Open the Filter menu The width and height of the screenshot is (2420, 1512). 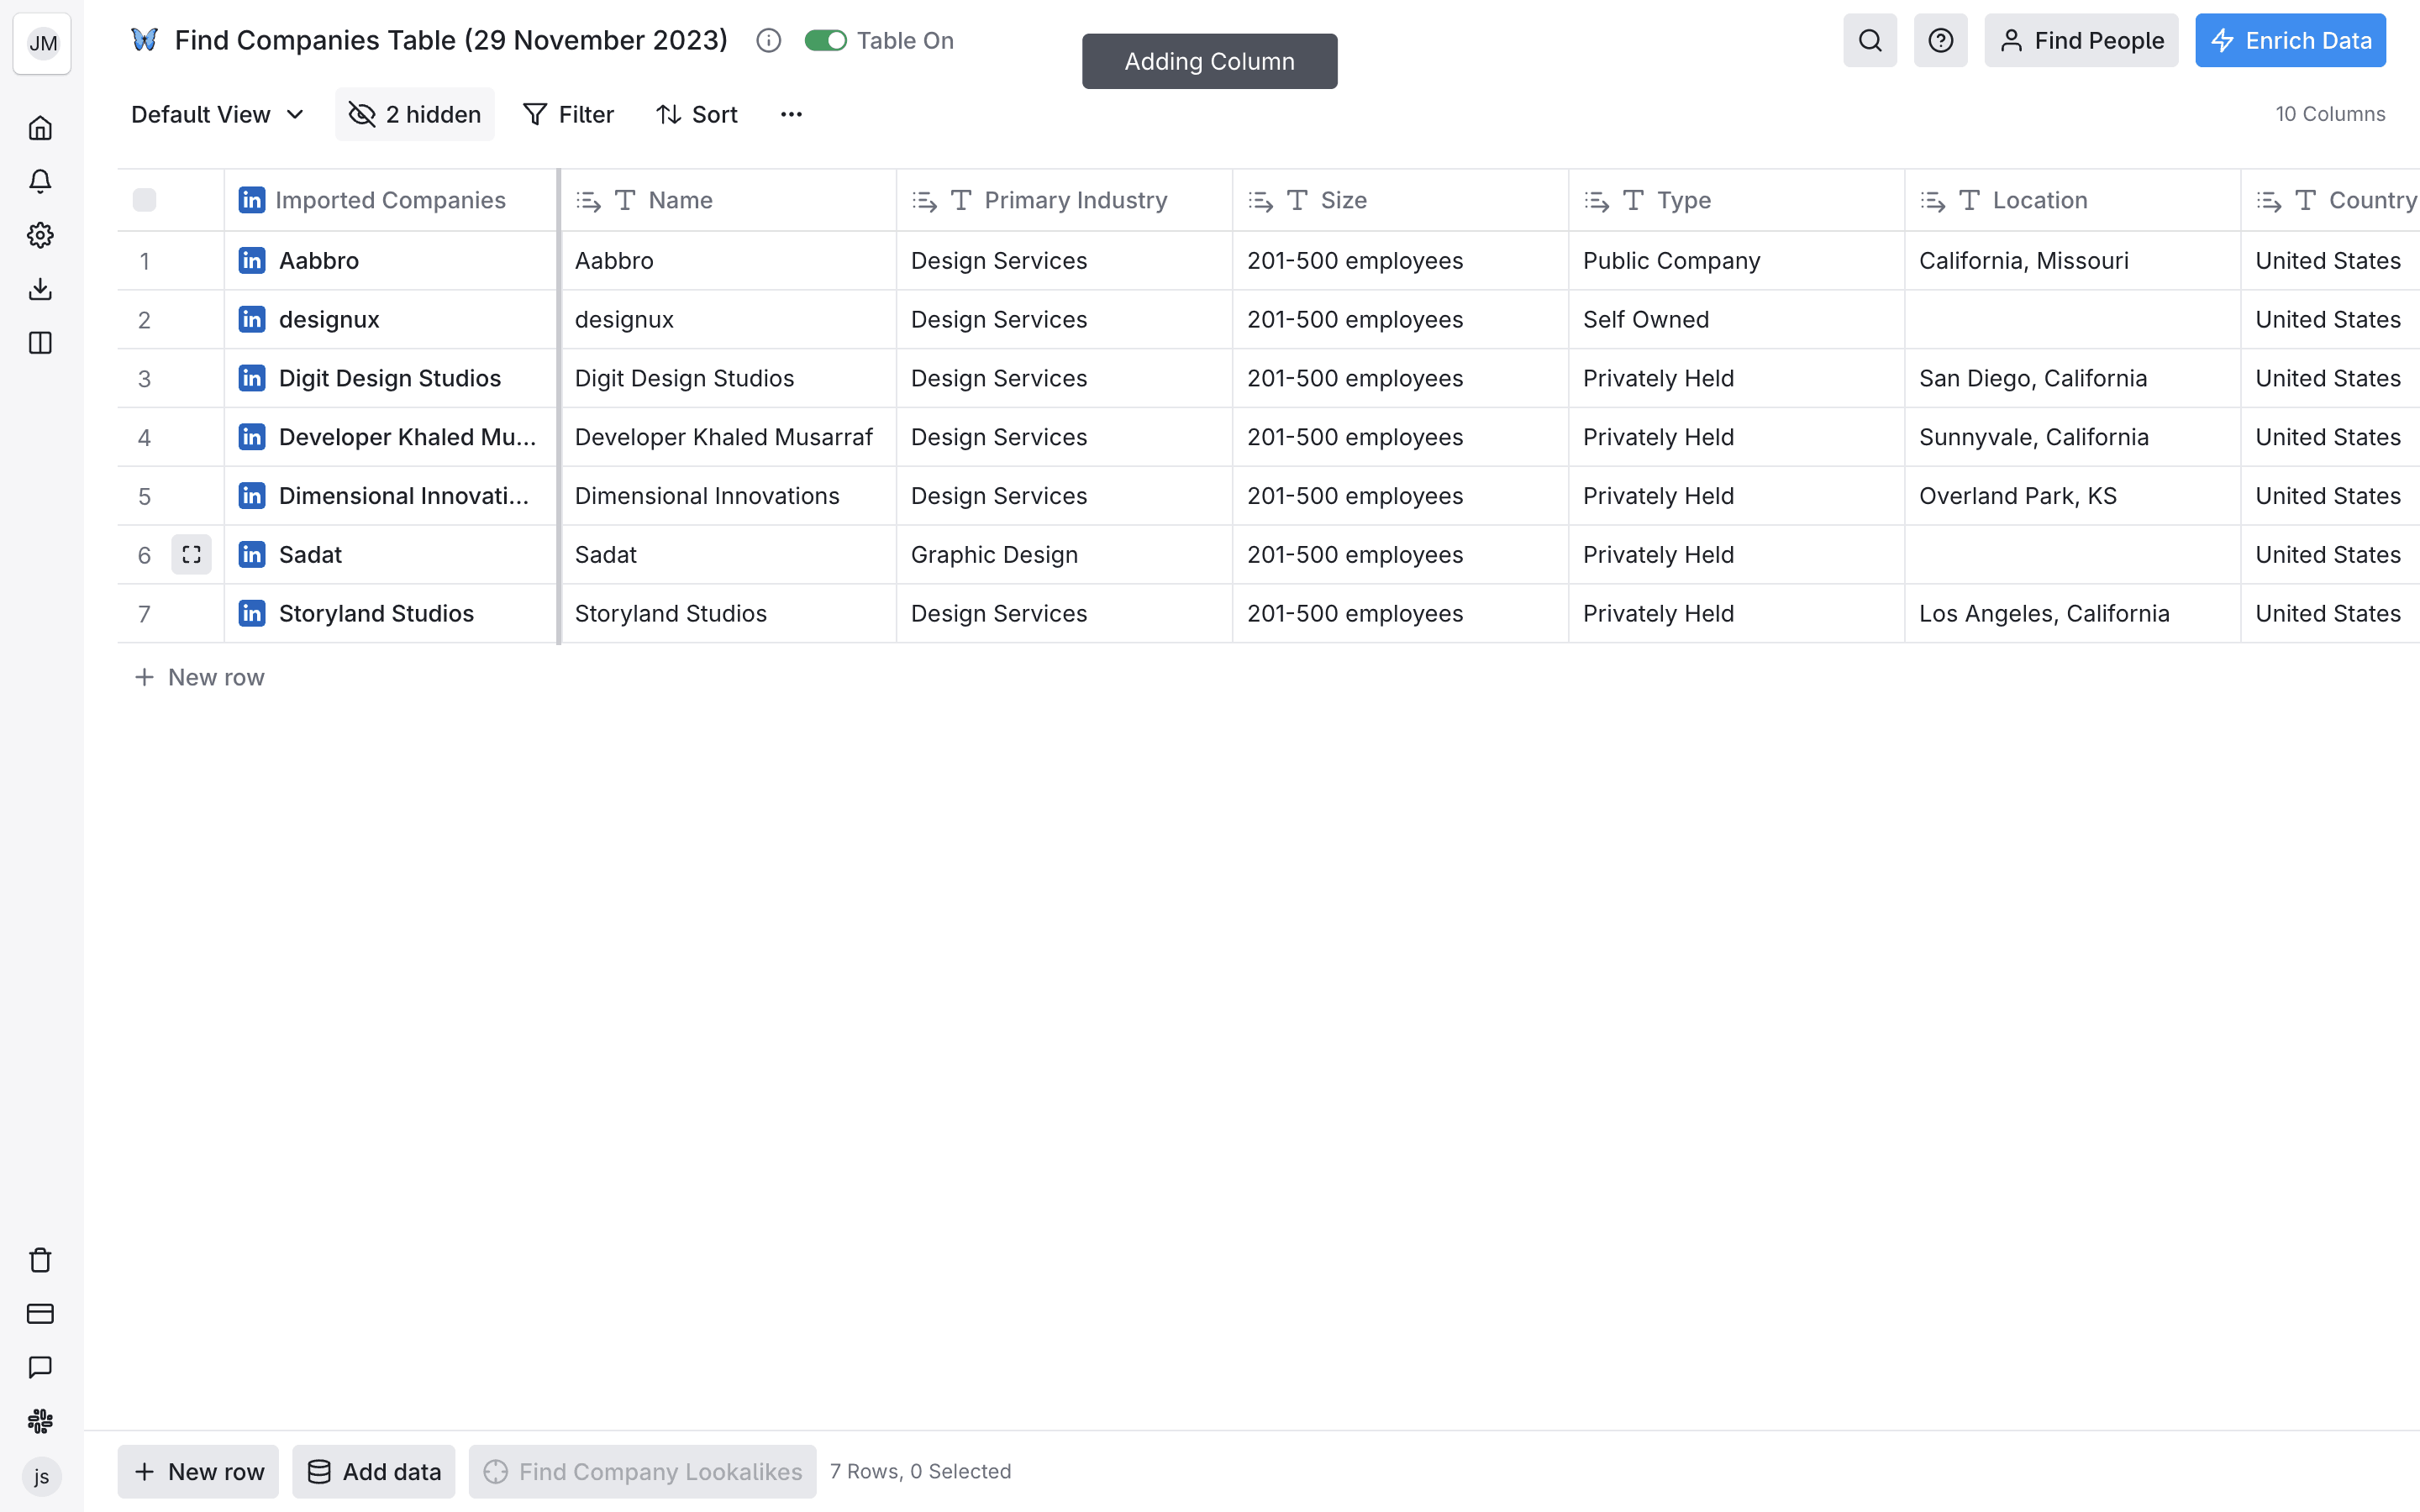point(568,114)
